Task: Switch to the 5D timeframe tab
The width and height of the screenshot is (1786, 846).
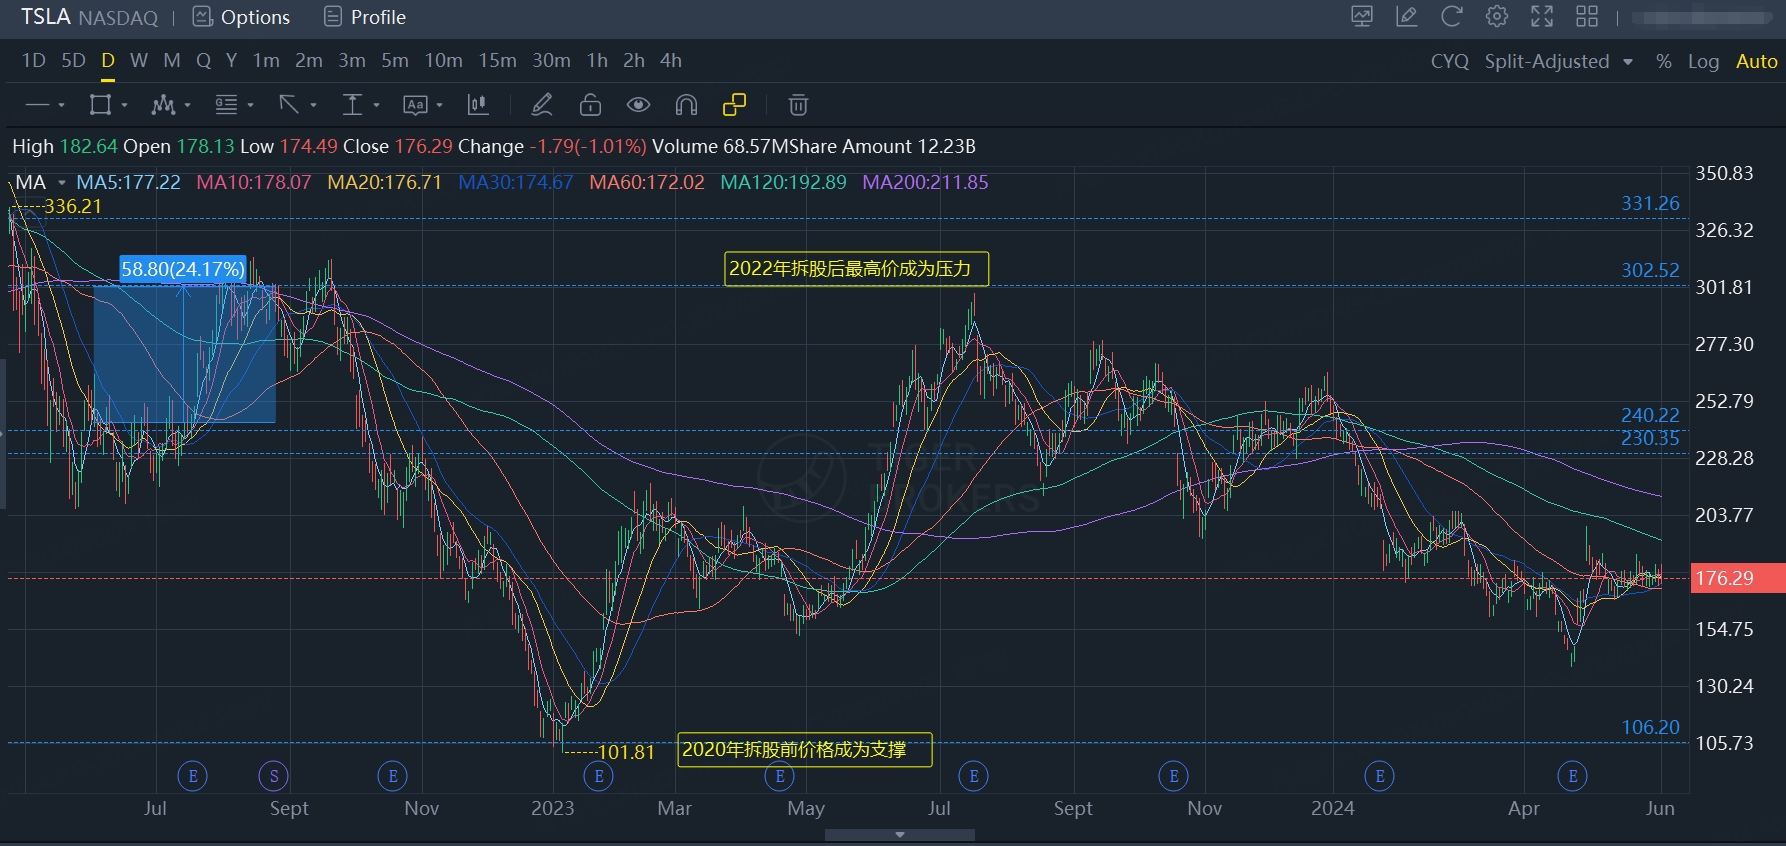Action: (x=73, y=60)
